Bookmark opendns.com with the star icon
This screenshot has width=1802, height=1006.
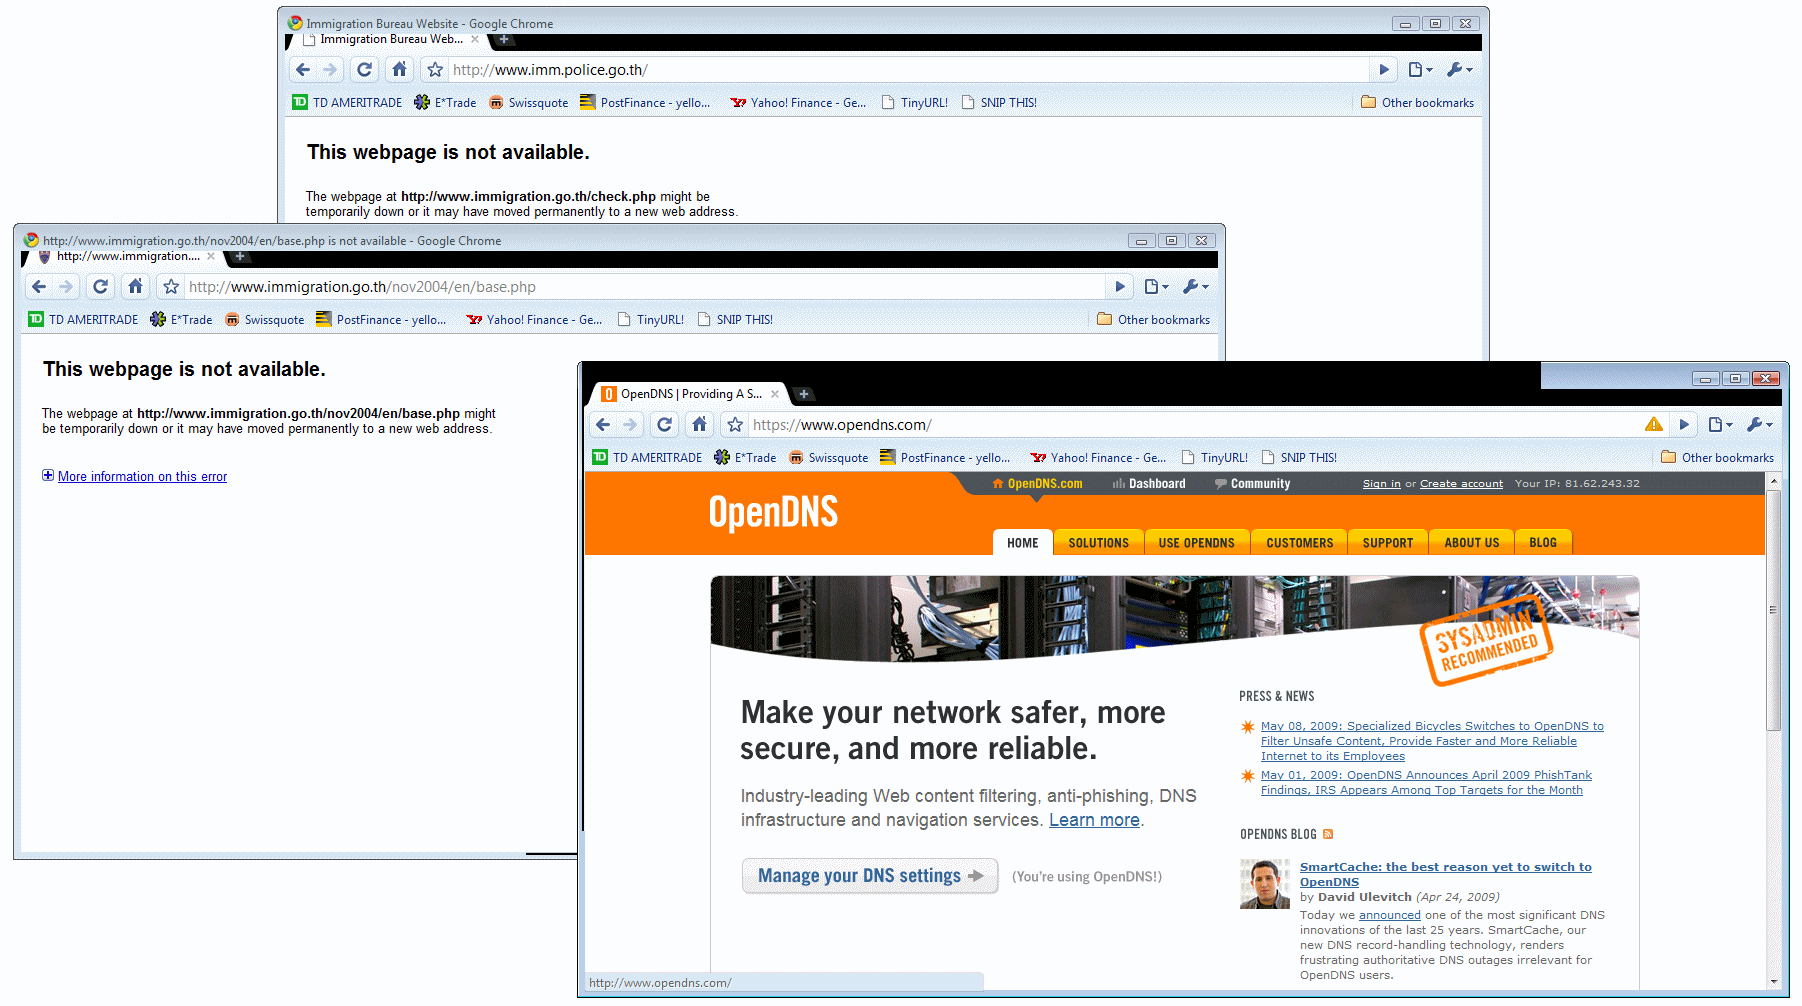coord(735,425)
